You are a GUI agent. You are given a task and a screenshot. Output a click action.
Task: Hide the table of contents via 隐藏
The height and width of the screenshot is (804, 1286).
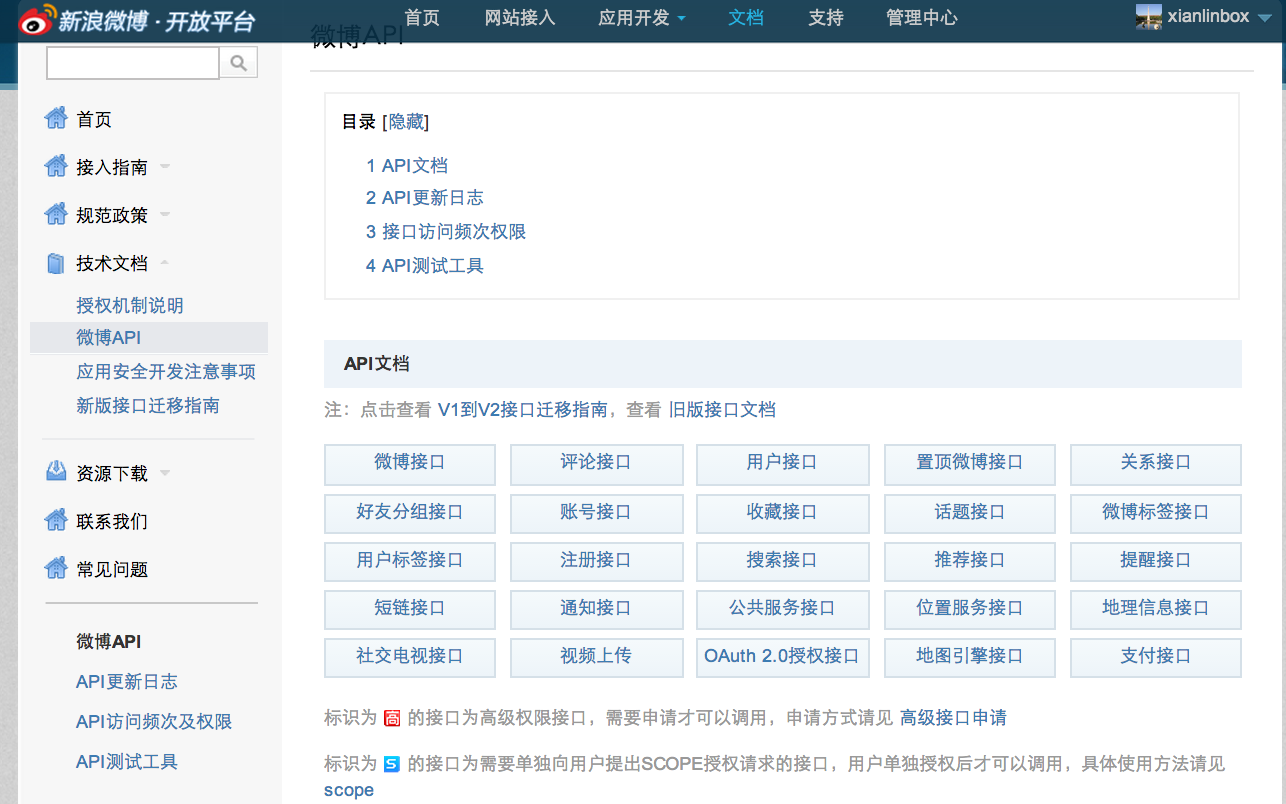pos(406,122)
